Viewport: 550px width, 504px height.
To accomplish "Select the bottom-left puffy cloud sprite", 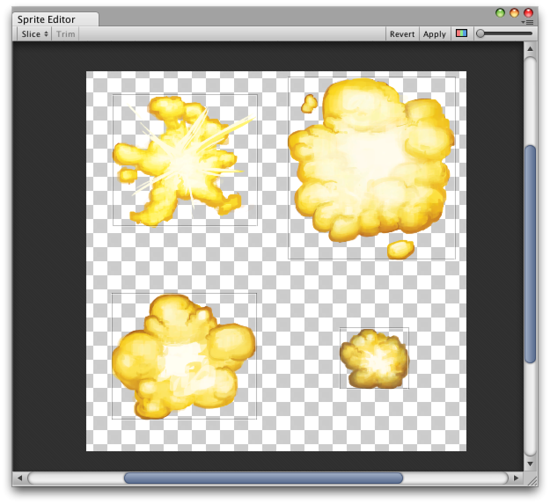I will (184, 356).
